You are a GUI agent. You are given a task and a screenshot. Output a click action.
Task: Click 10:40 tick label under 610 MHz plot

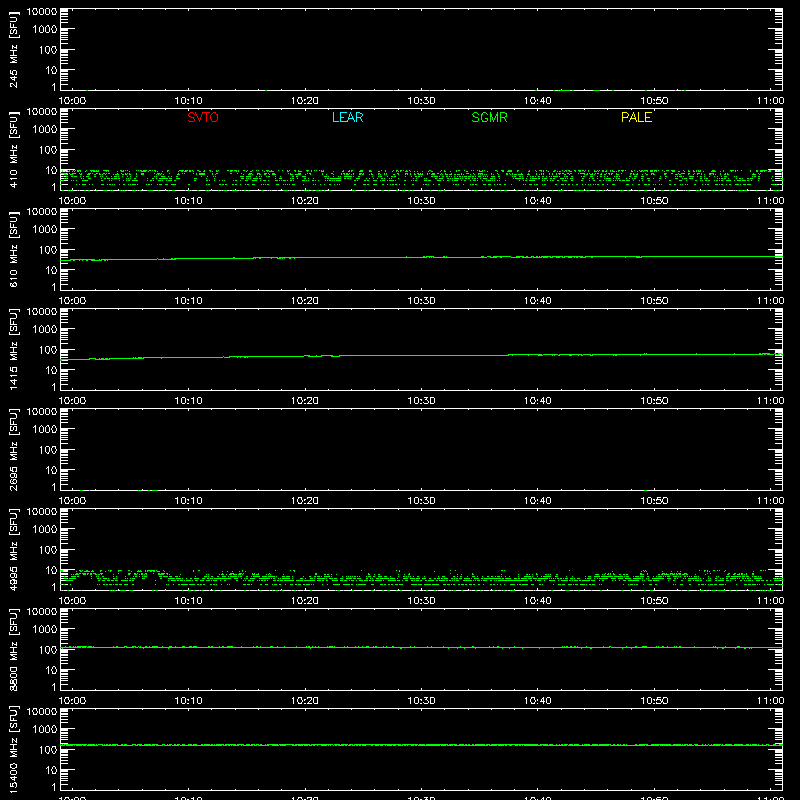pyautogui.click(x=537, y=301)
